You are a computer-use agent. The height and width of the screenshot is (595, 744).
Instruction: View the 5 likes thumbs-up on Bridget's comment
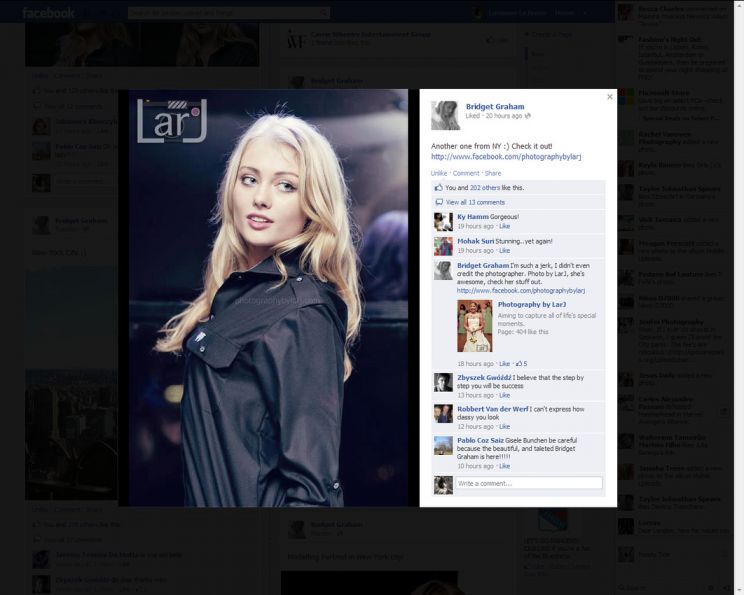coord(521,363)
